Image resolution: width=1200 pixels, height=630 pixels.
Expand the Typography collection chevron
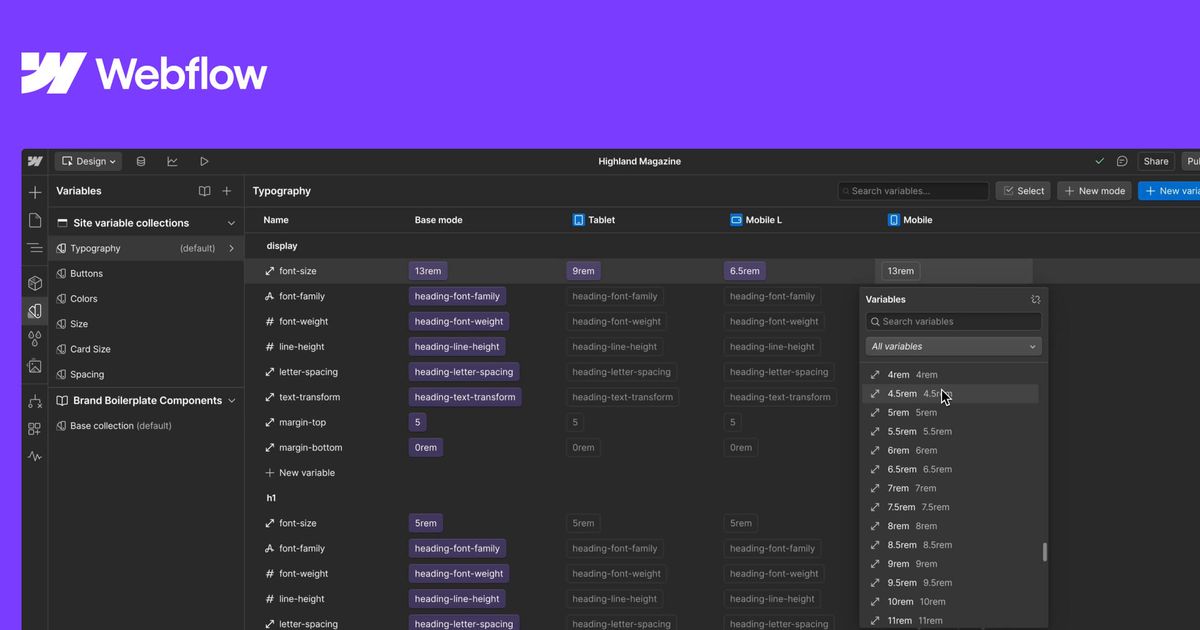pos(232,248)
